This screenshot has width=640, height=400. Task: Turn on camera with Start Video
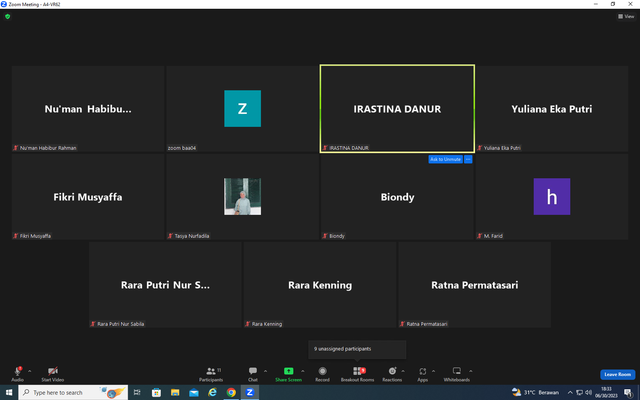53,374
